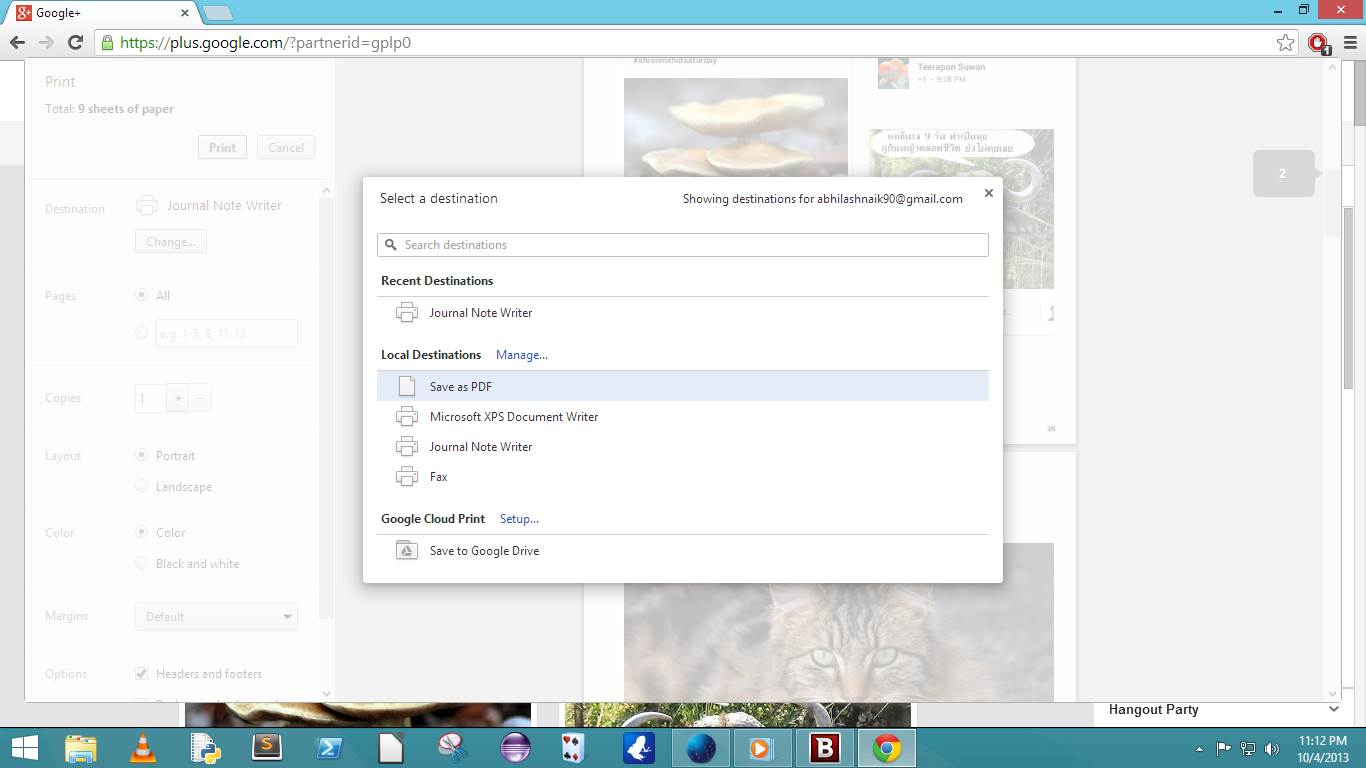
Task: Choose Portrait layout
Action: click(x=142, y=455)
